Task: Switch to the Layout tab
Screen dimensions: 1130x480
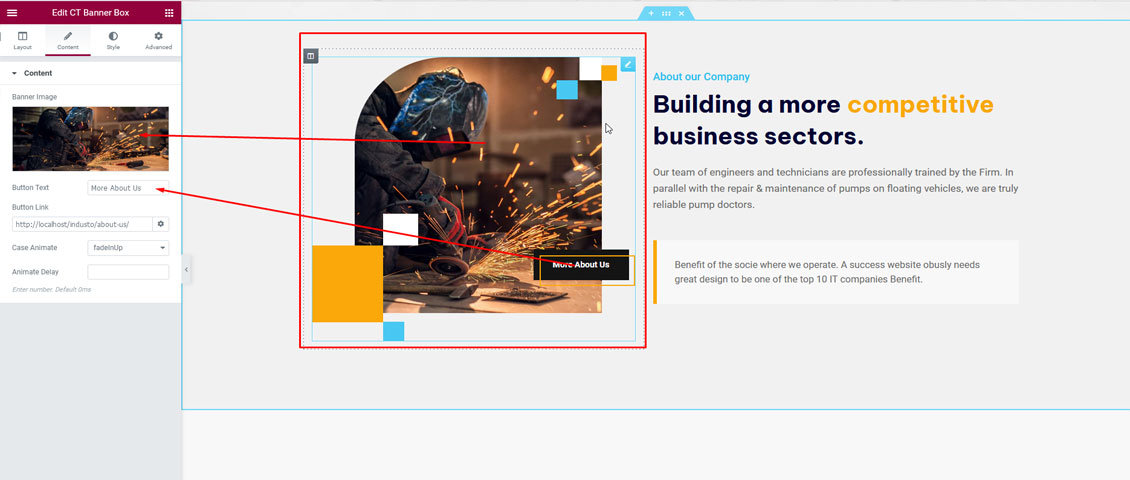Action: (x=22, y=41)
